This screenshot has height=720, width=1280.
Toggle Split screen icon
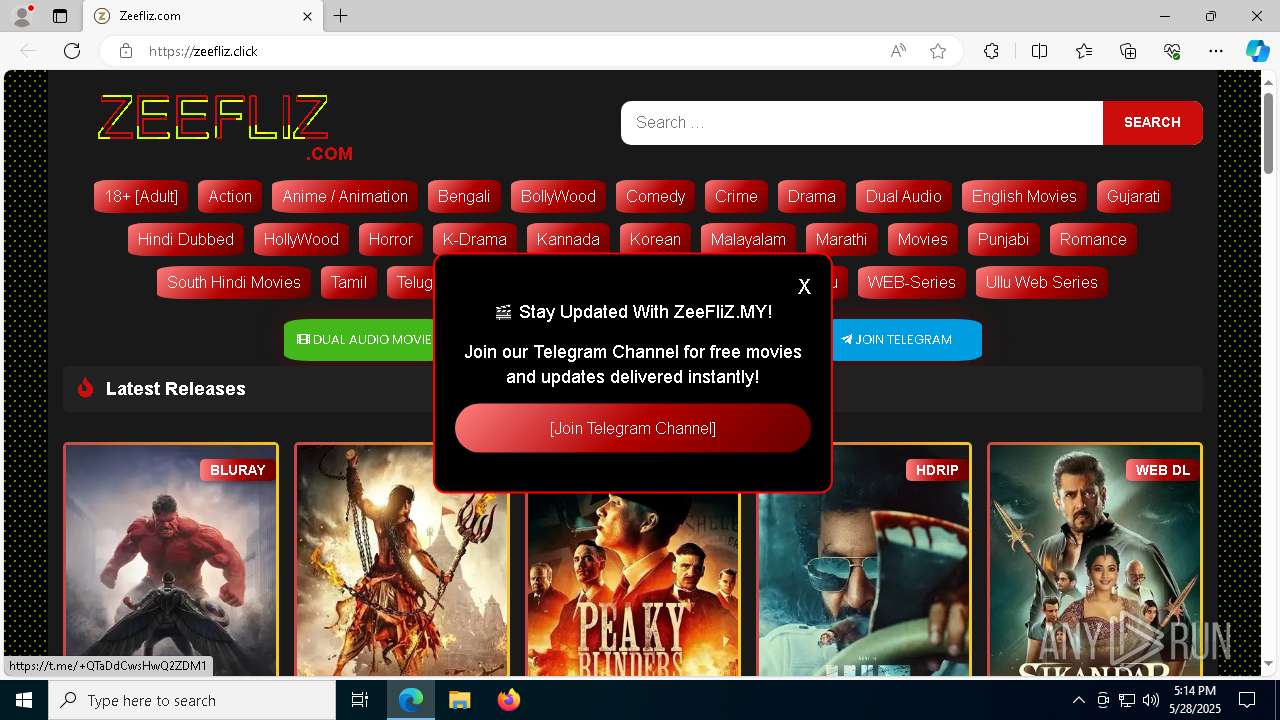1039,51
